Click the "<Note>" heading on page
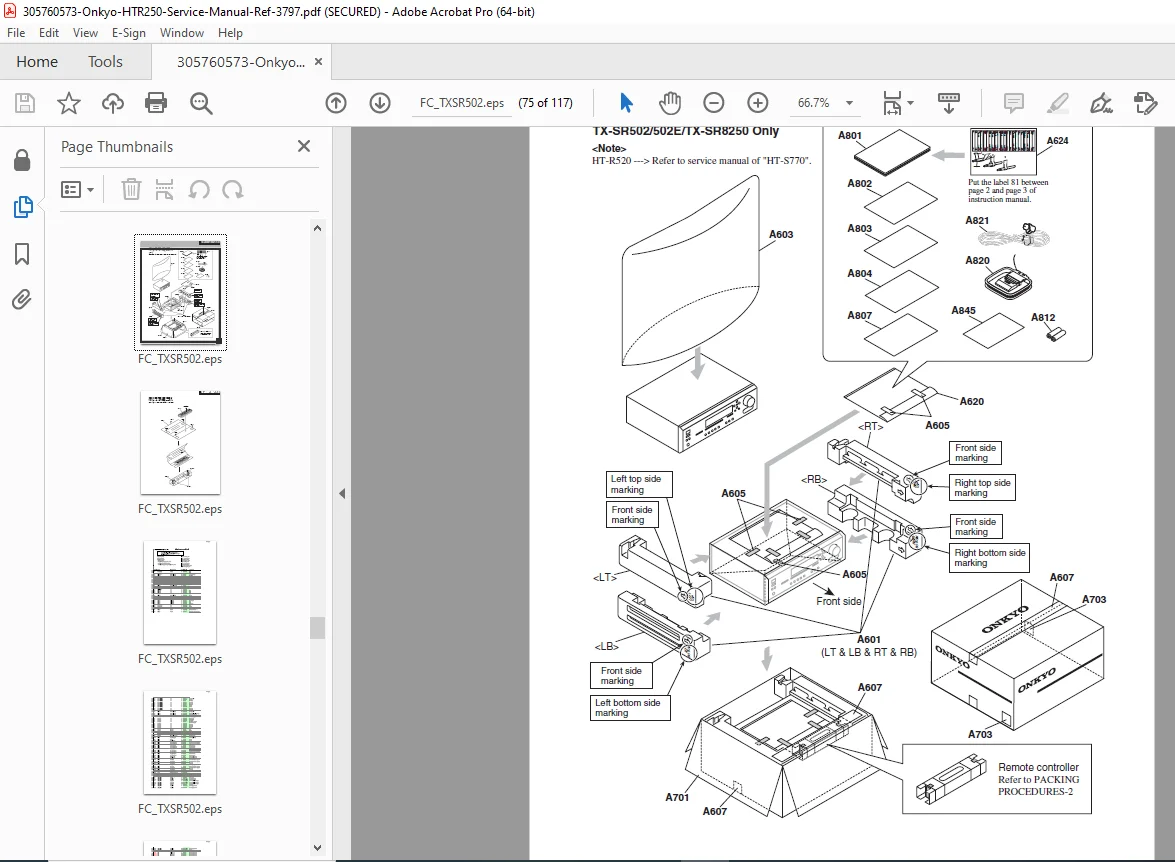 pyautogui.click(x=608, y=148)
